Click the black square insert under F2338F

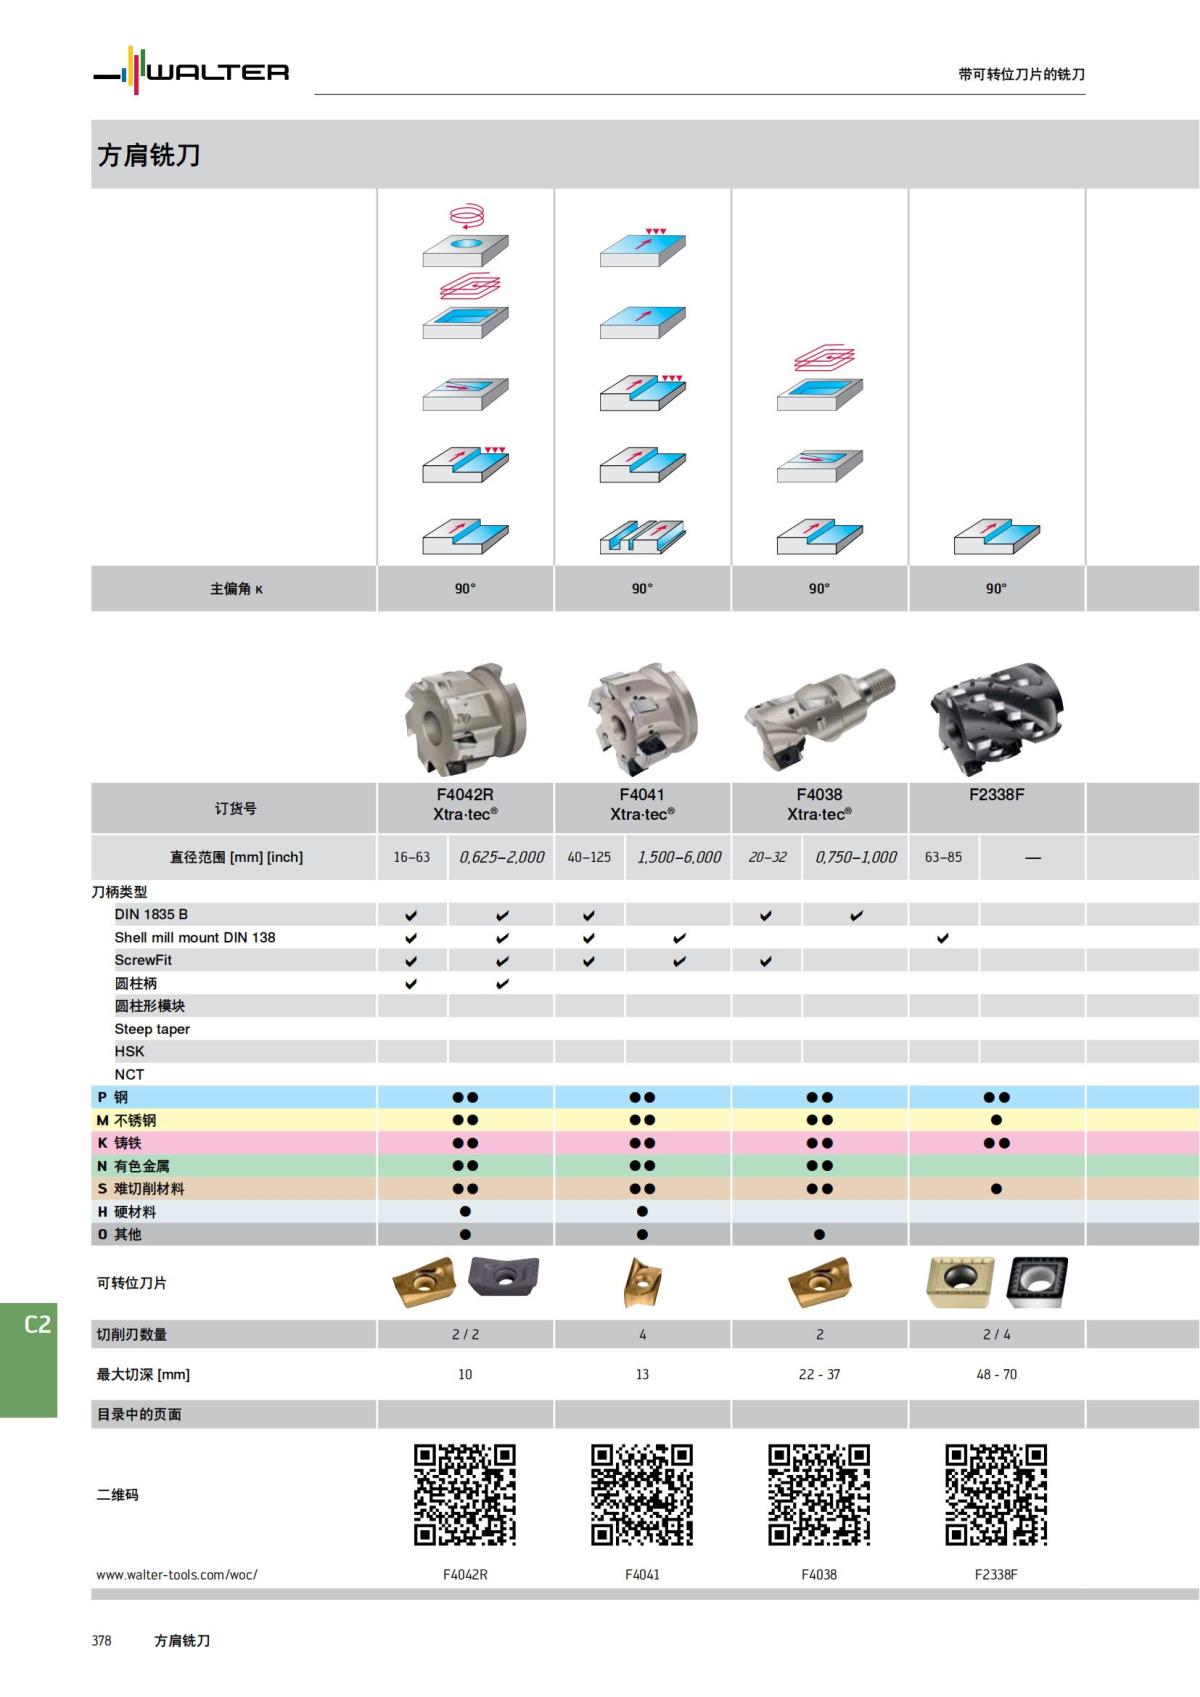(1037, 1282)
